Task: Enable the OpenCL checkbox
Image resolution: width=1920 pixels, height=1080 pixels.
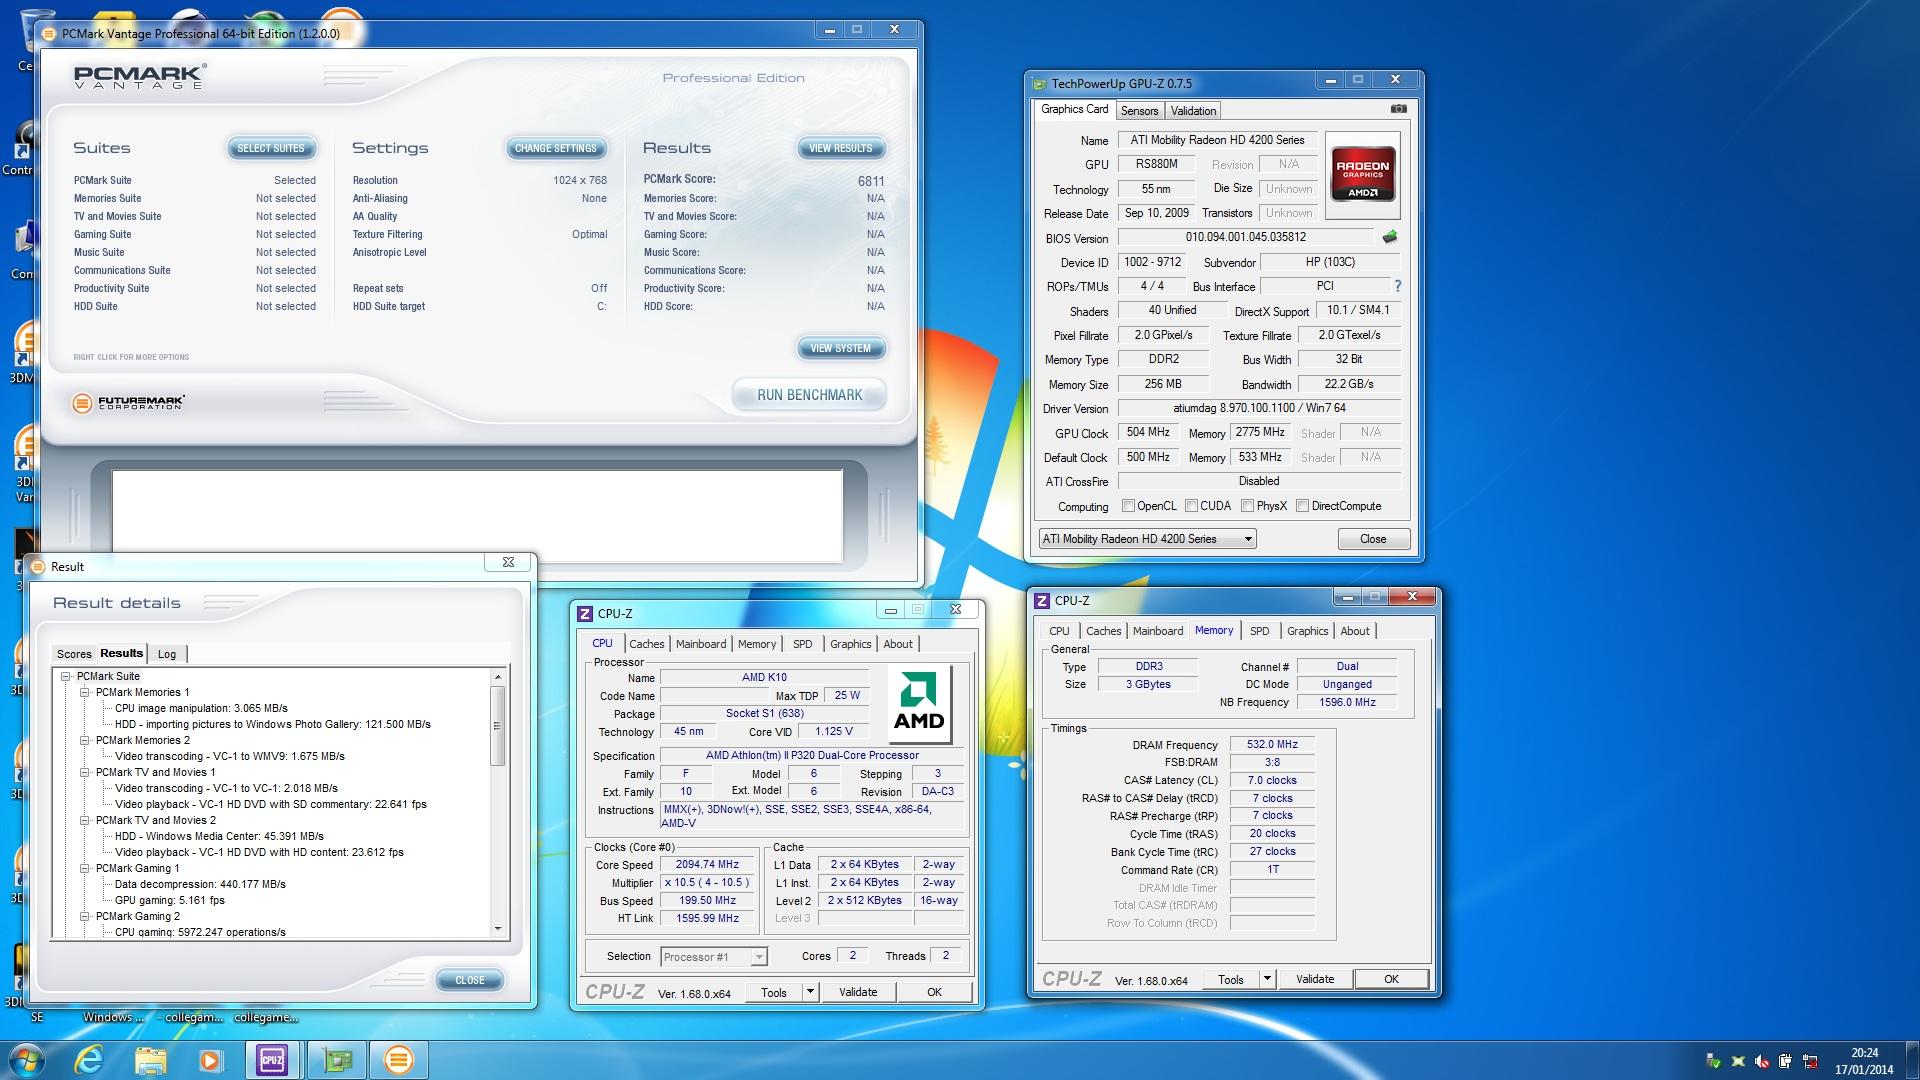Action: point(1128,506)
